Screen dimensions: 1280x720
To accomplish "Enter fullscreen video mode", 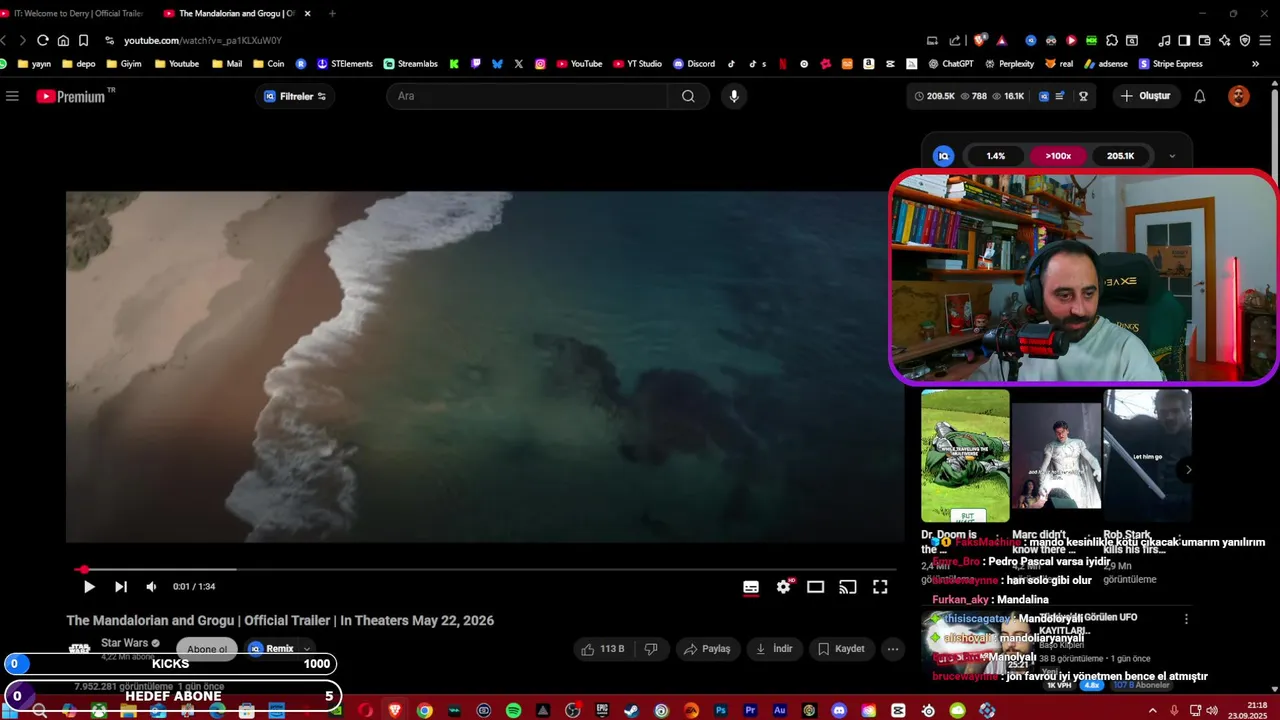I will 880,587.
